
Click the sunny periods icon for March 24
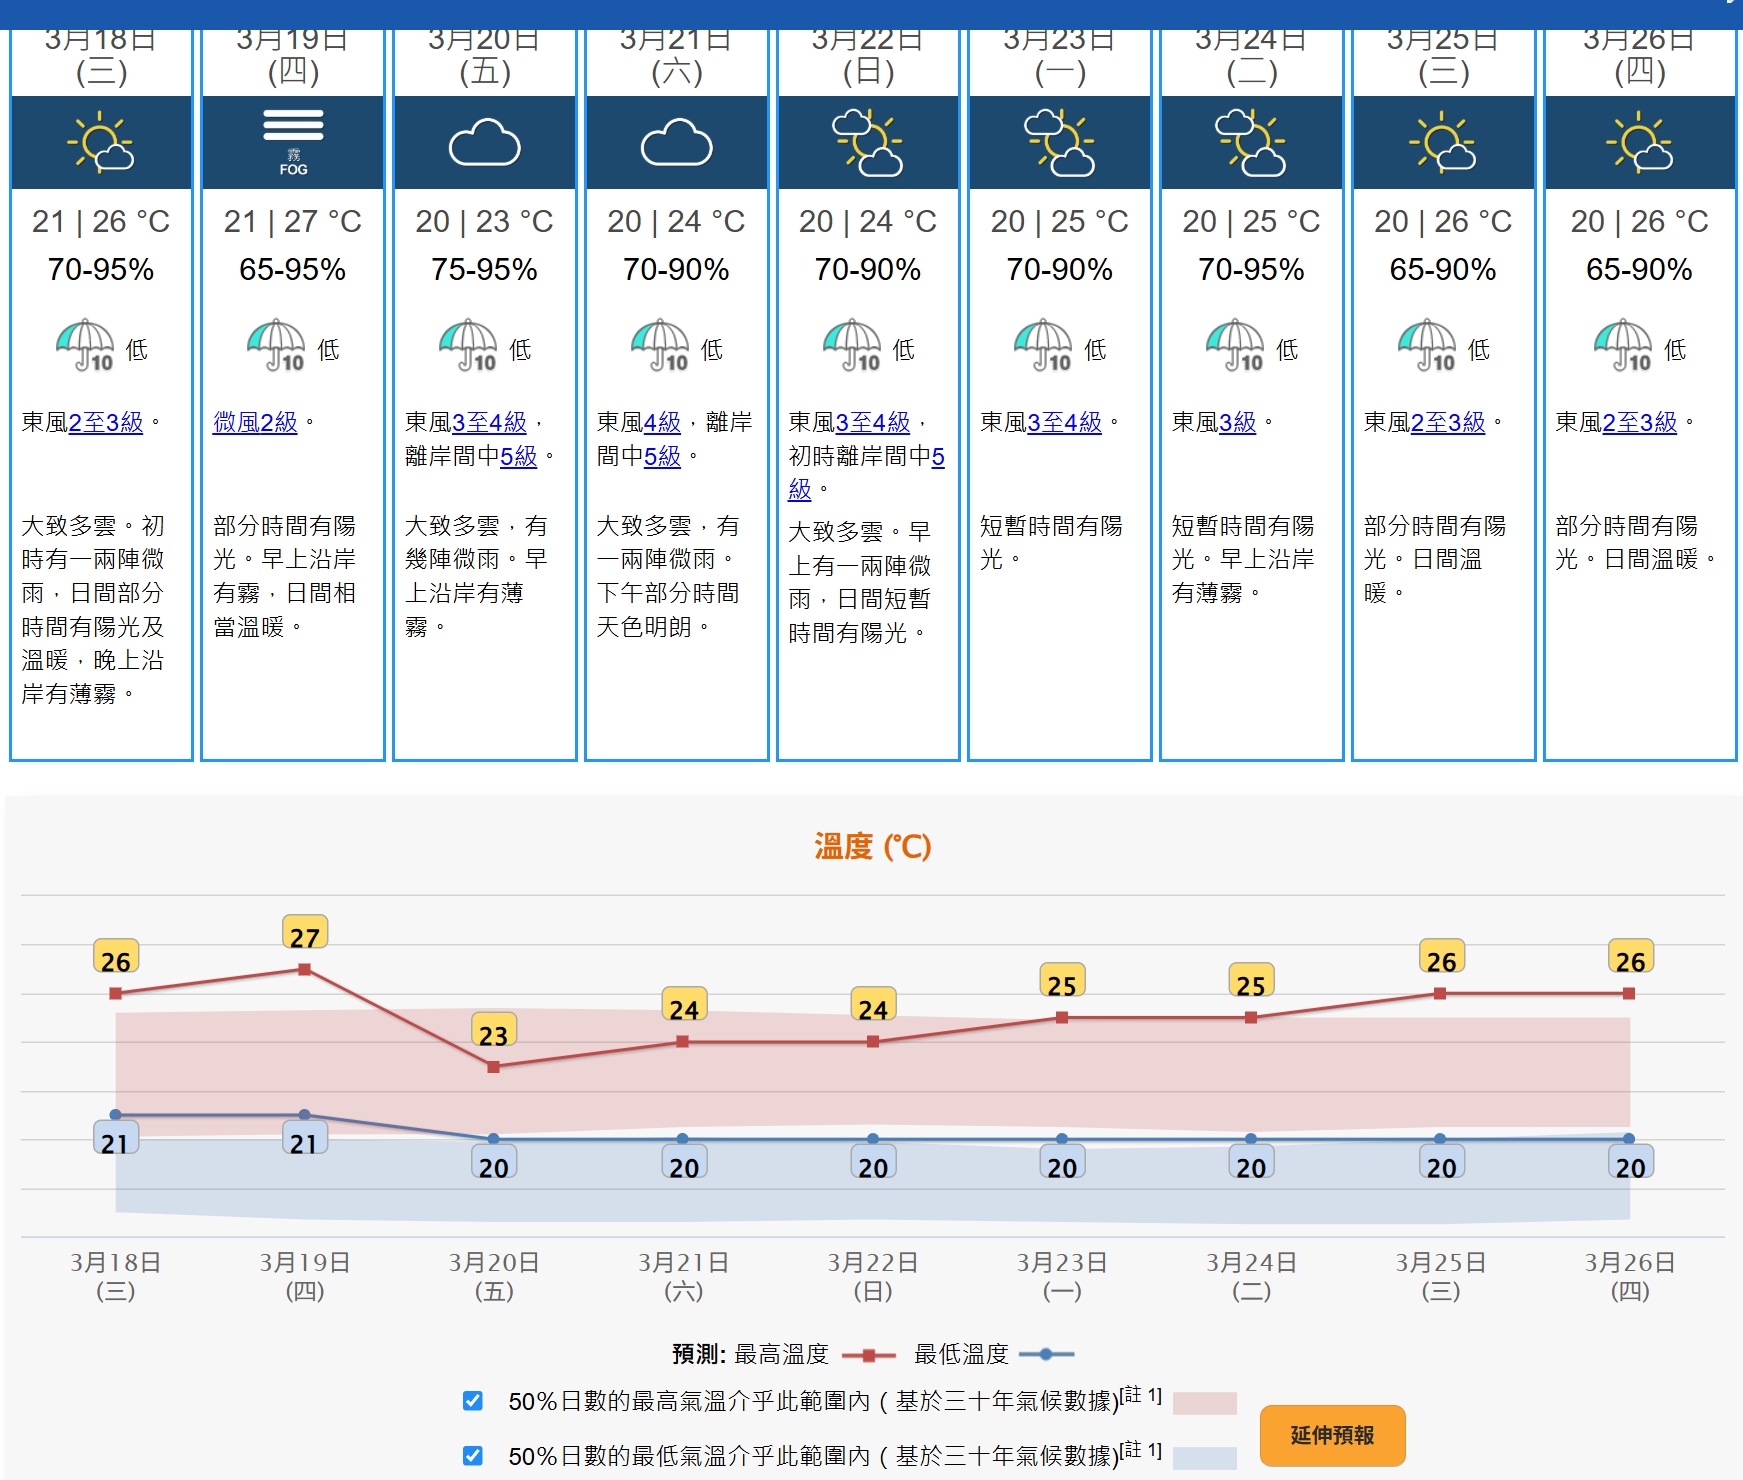(1250, 143)
